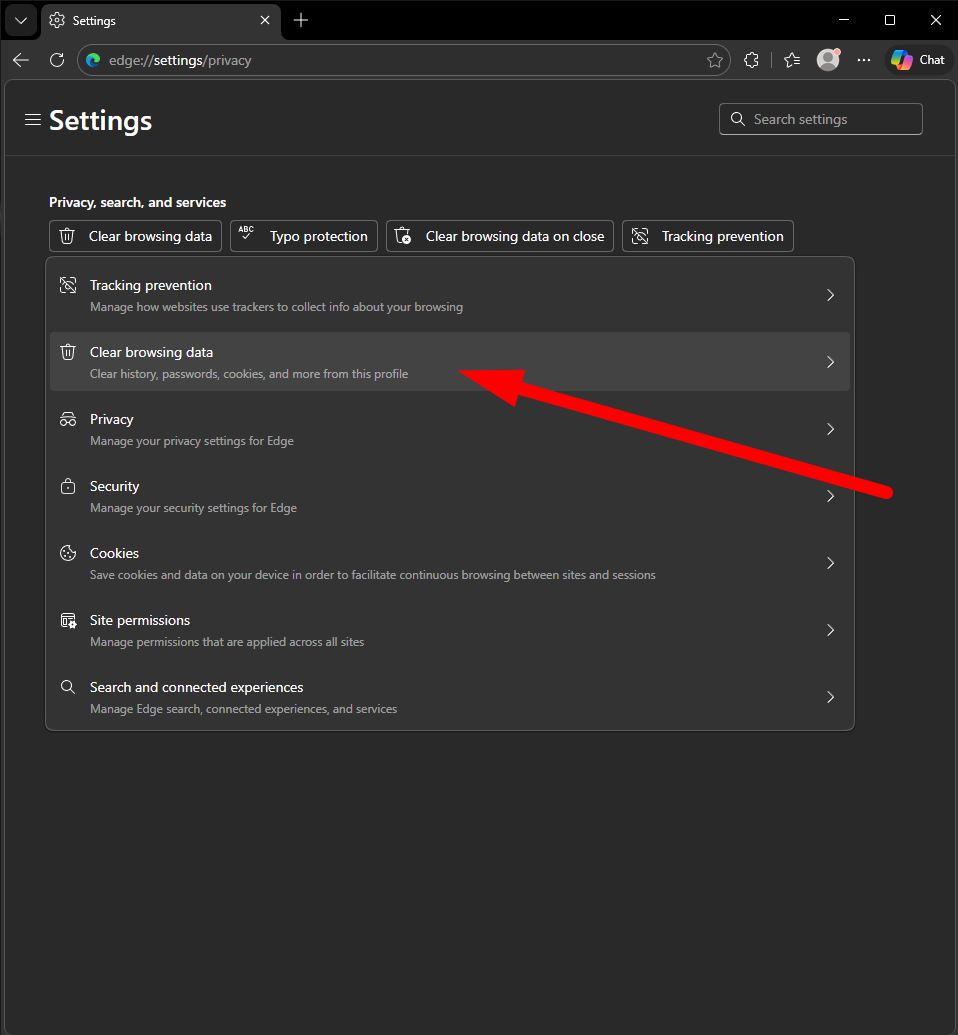Add this page to favorites star
This screenshot has height=1035, width=958.
pos(715,60)
